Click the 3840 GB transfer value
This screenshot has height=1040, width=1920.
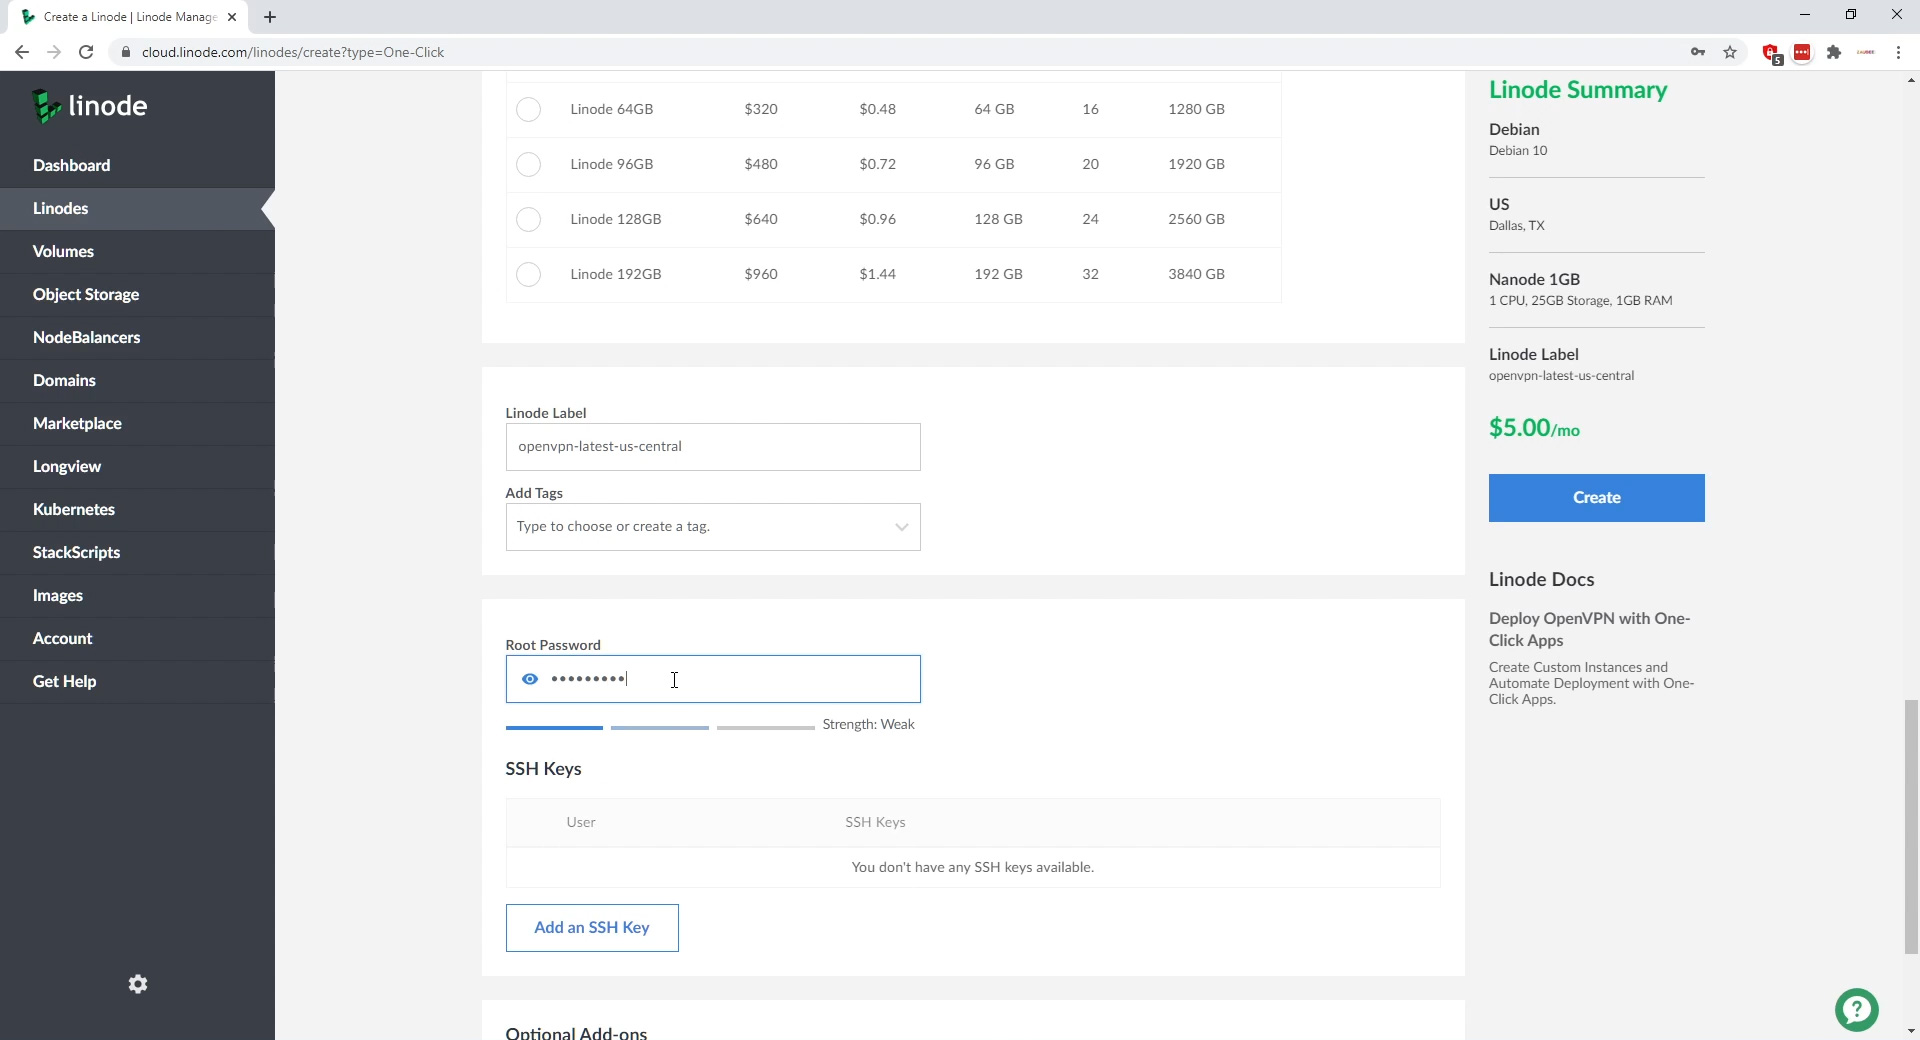point(1196,274)
